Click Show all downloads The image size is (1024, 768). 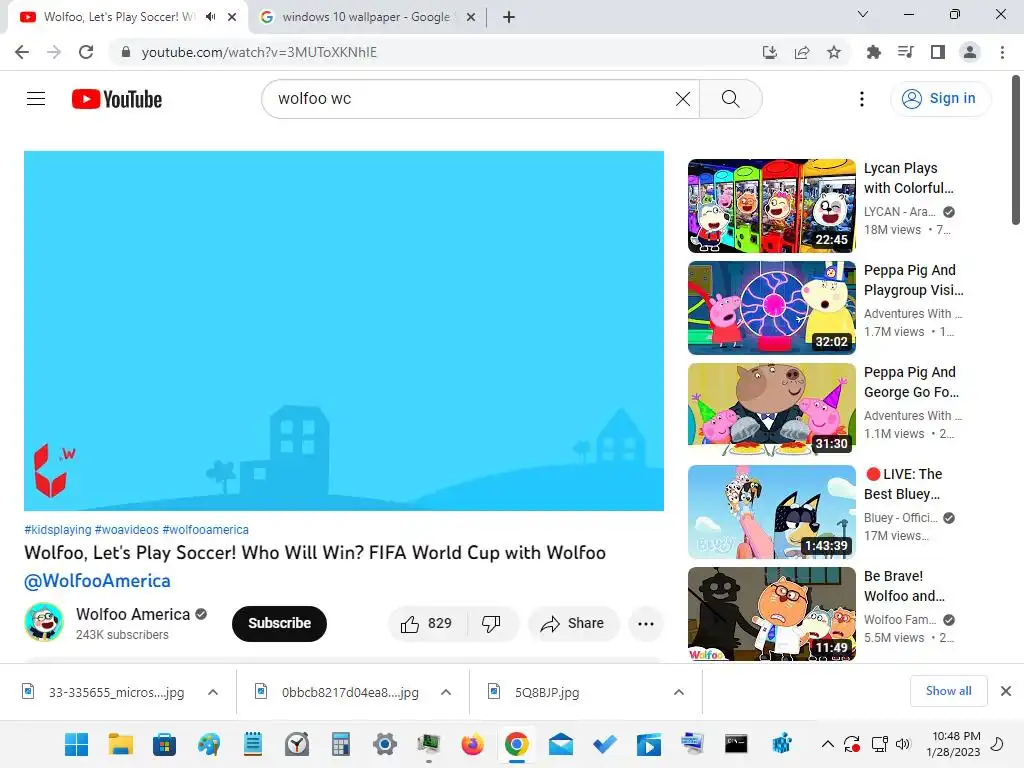[948, 691]
